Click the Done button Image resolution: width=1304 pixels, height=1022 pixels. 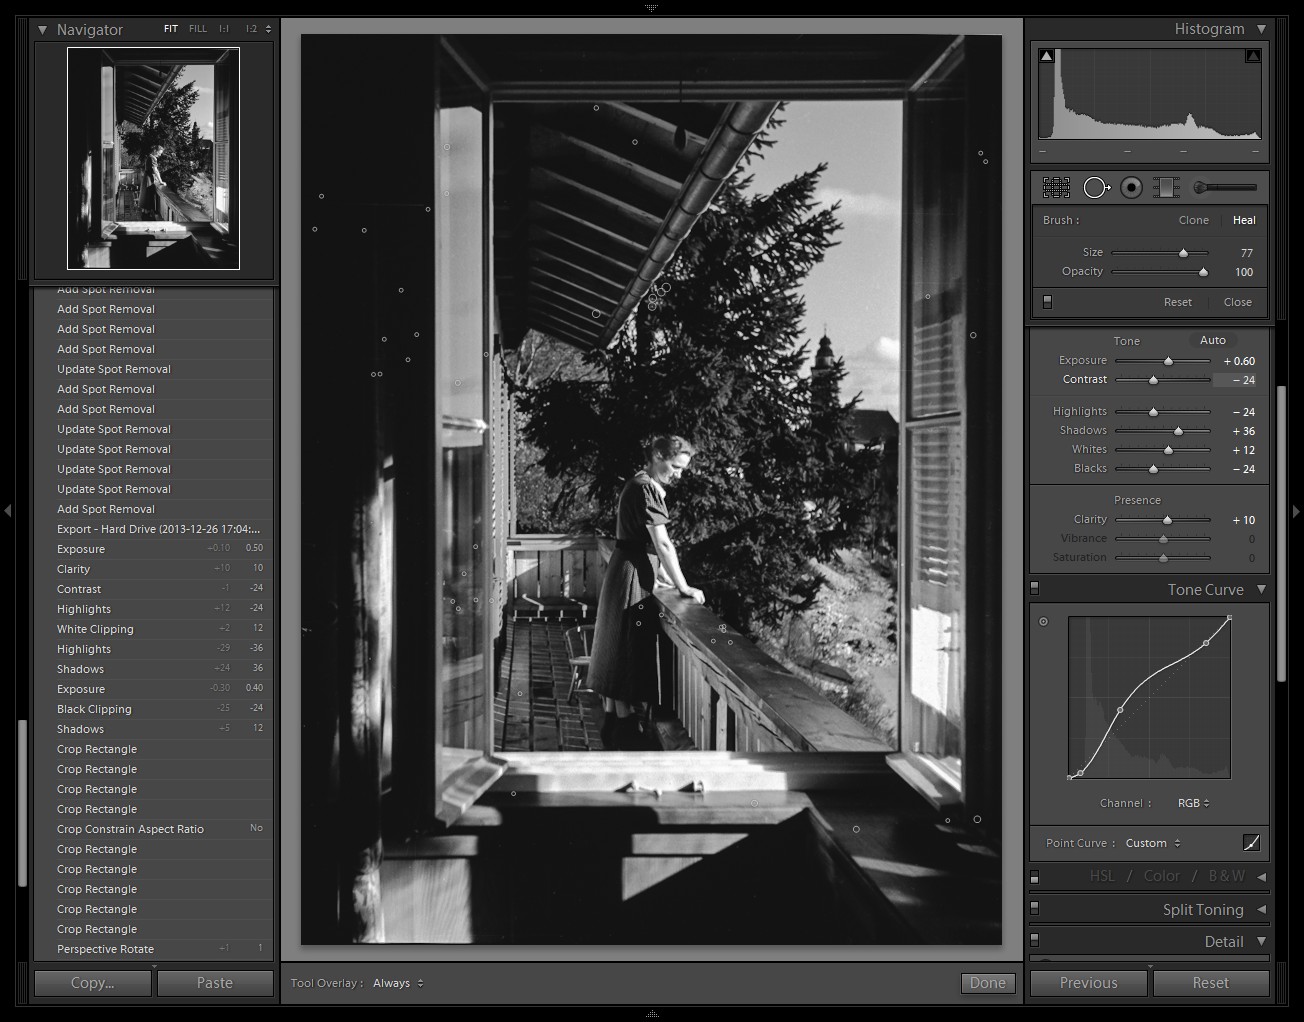pos(987,983)
